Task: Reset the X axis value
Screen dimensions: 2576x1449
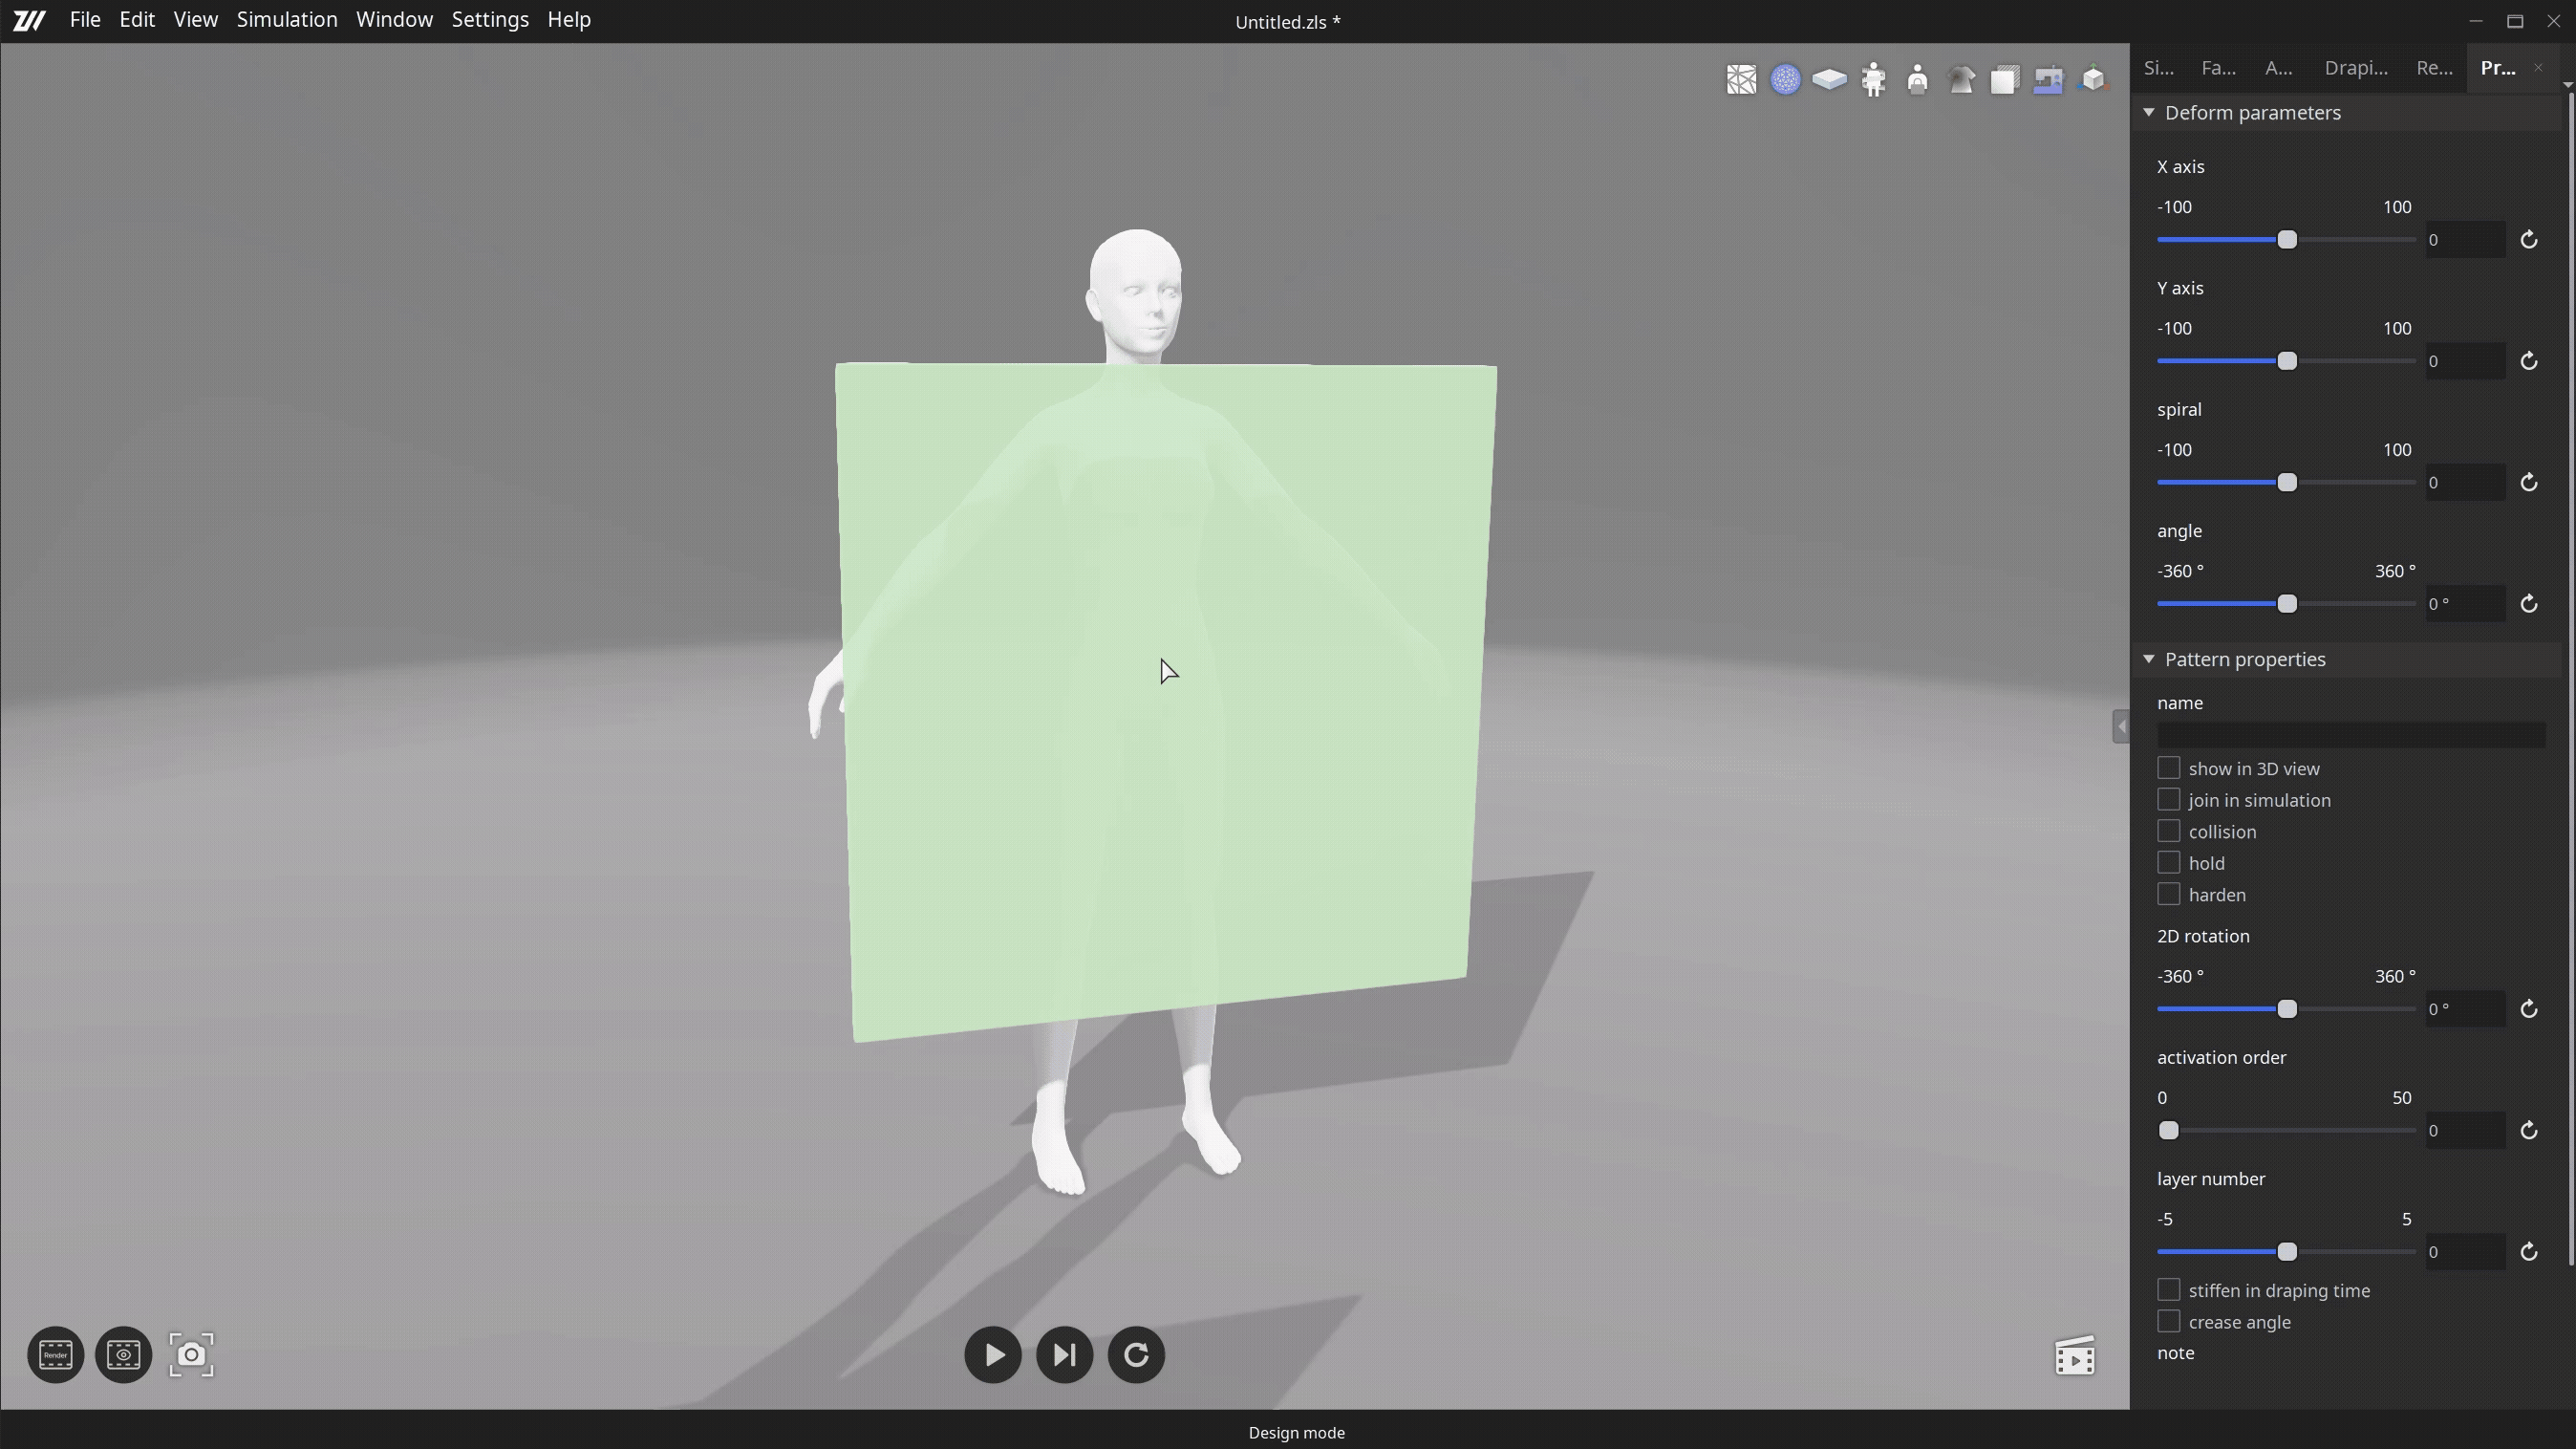Action: 2528,240
